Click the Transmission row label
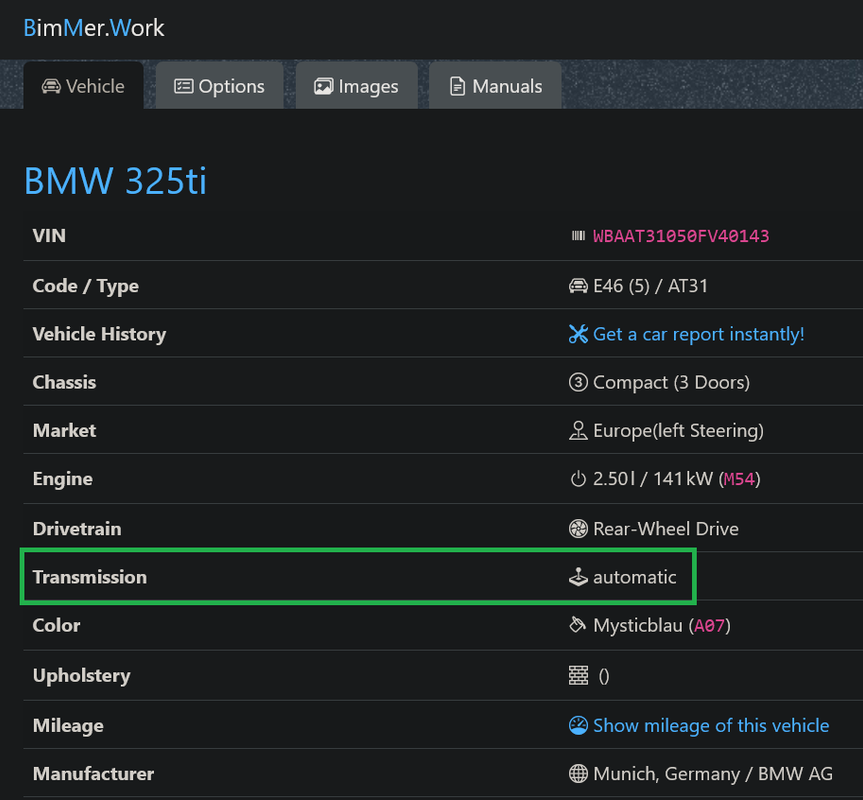Image resolution: width=863 pixels, height=800 pixels. (90, 577)
